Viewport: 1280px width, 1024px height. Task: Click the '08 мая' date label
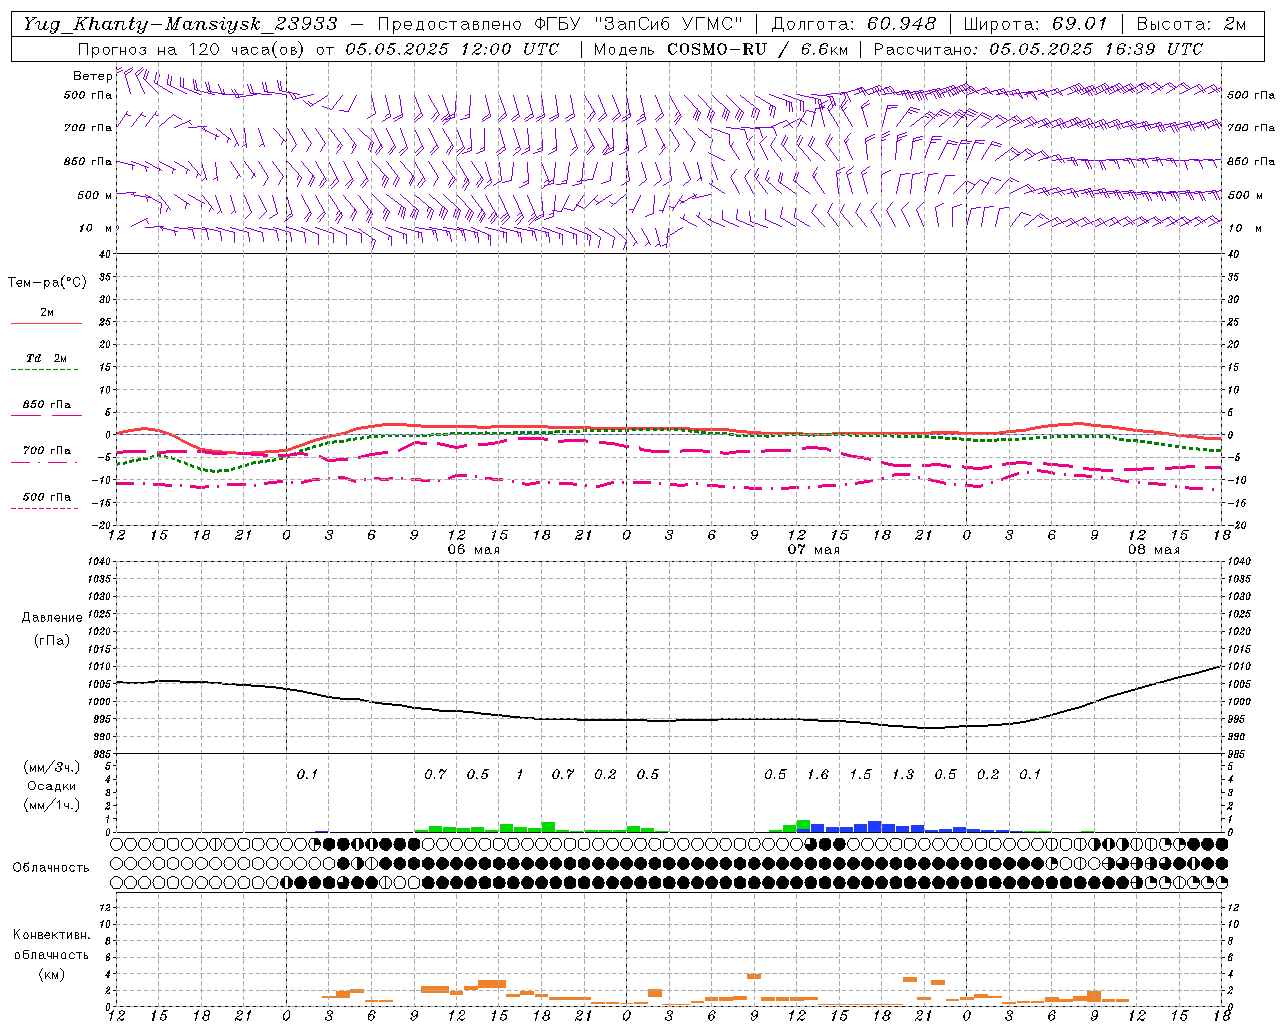tap(1153, 549)
